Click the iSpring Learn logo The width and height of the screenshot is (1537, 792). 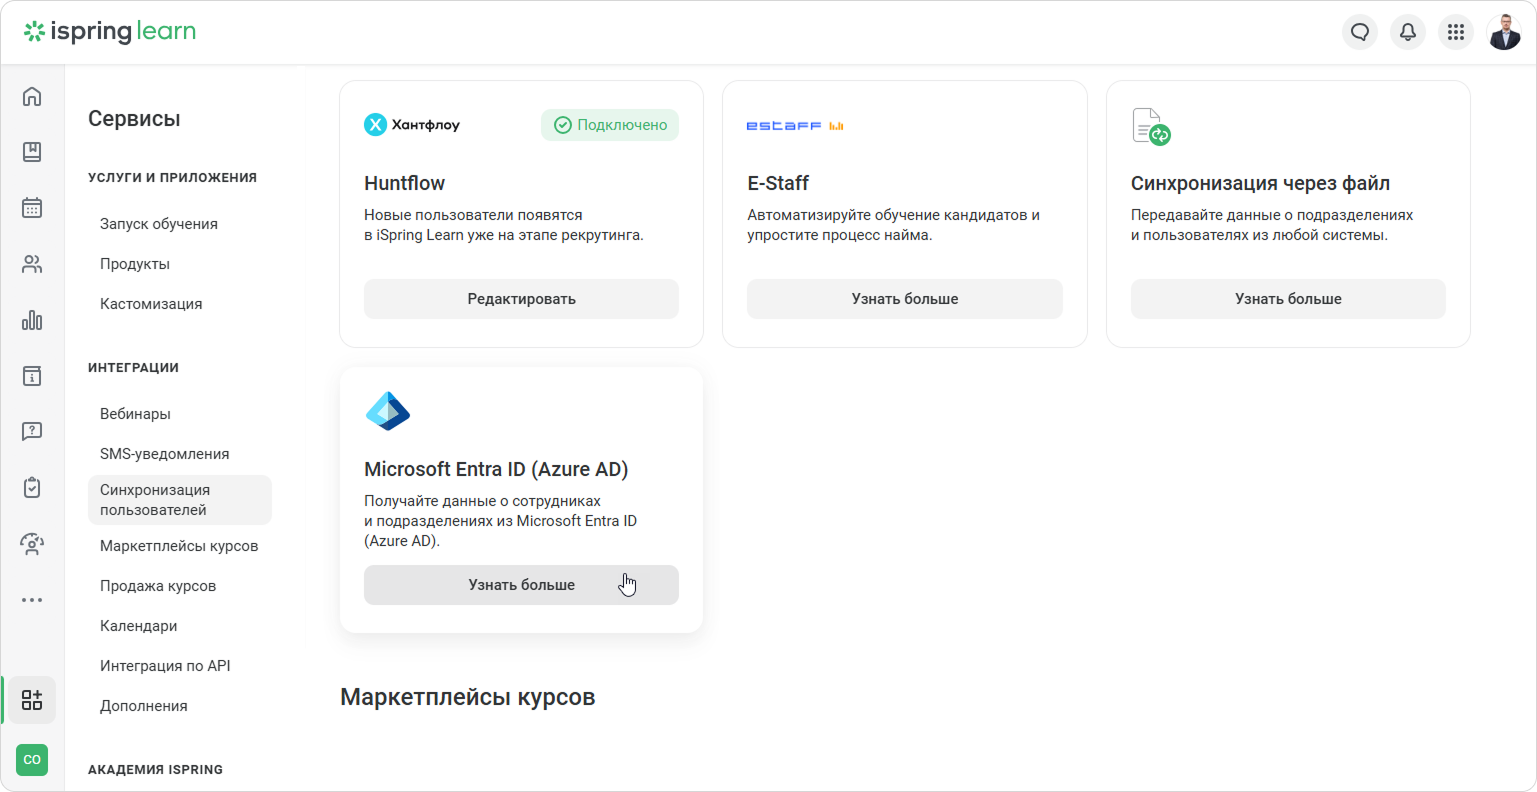tap(110, 32)
